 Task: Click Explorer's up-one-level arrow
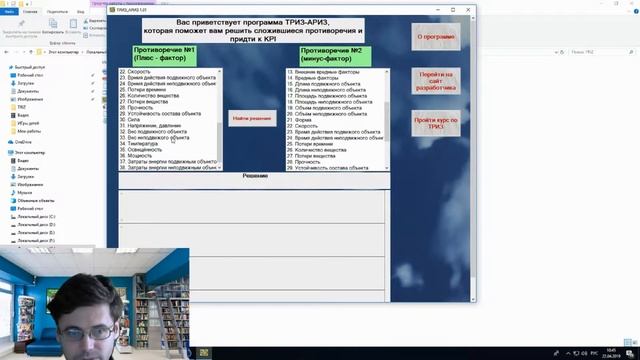pyautogui.click(x=31, y=52)
